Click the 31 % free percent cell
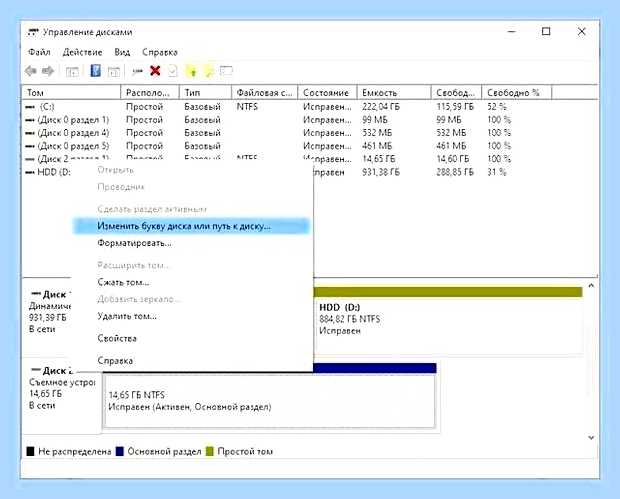Image resolution: width=620 pixels, height=499 pixels. tap(497, 172)
